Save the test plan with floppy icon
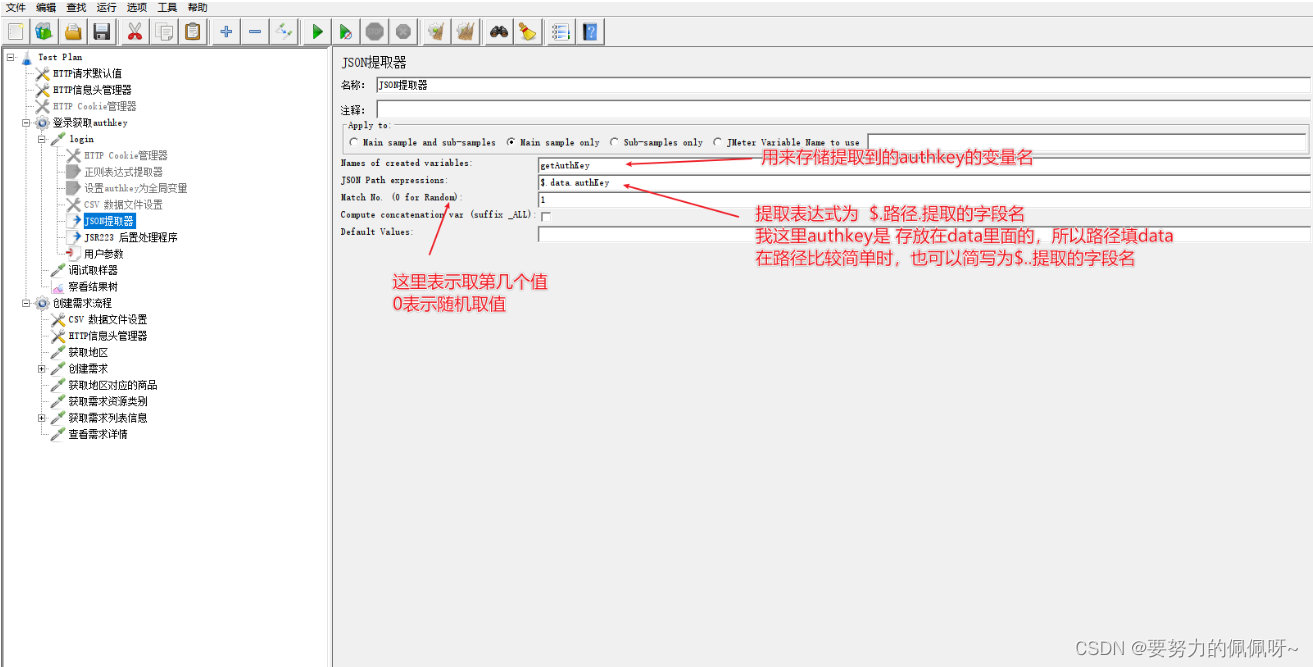This screenshot has width=1313, height=667. point(101,32)
